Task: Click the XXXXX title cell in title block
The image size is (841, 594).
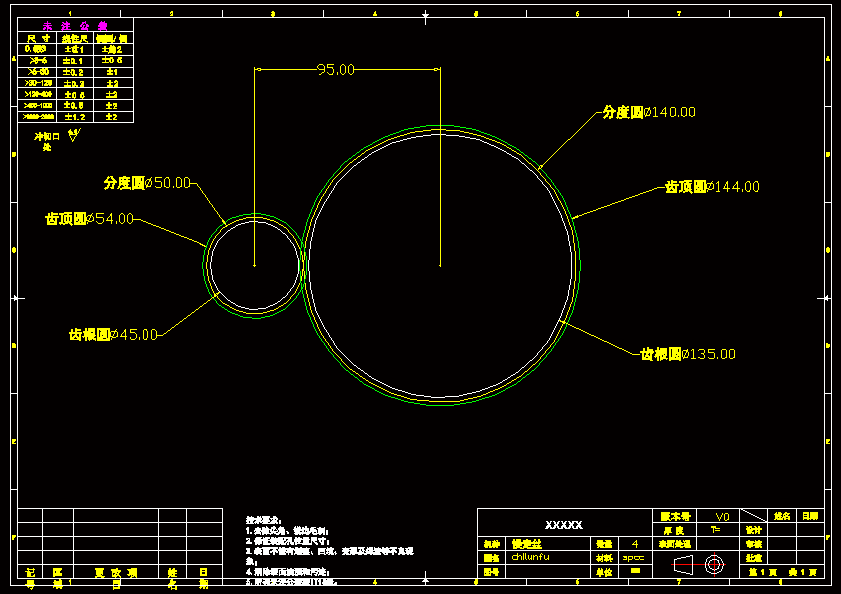Action: point(563,525)
